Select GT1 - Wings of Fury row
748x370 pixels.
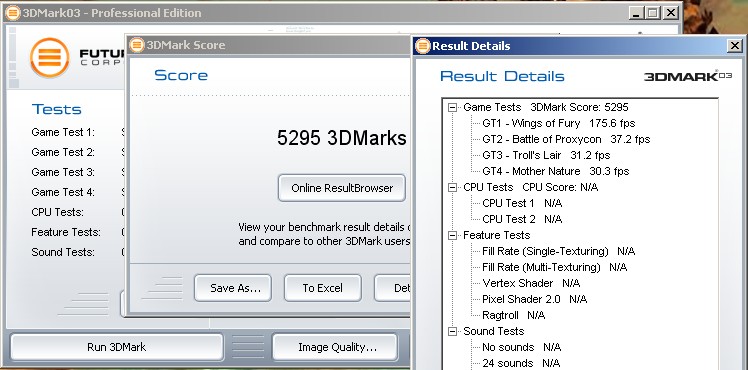point(559,123)
